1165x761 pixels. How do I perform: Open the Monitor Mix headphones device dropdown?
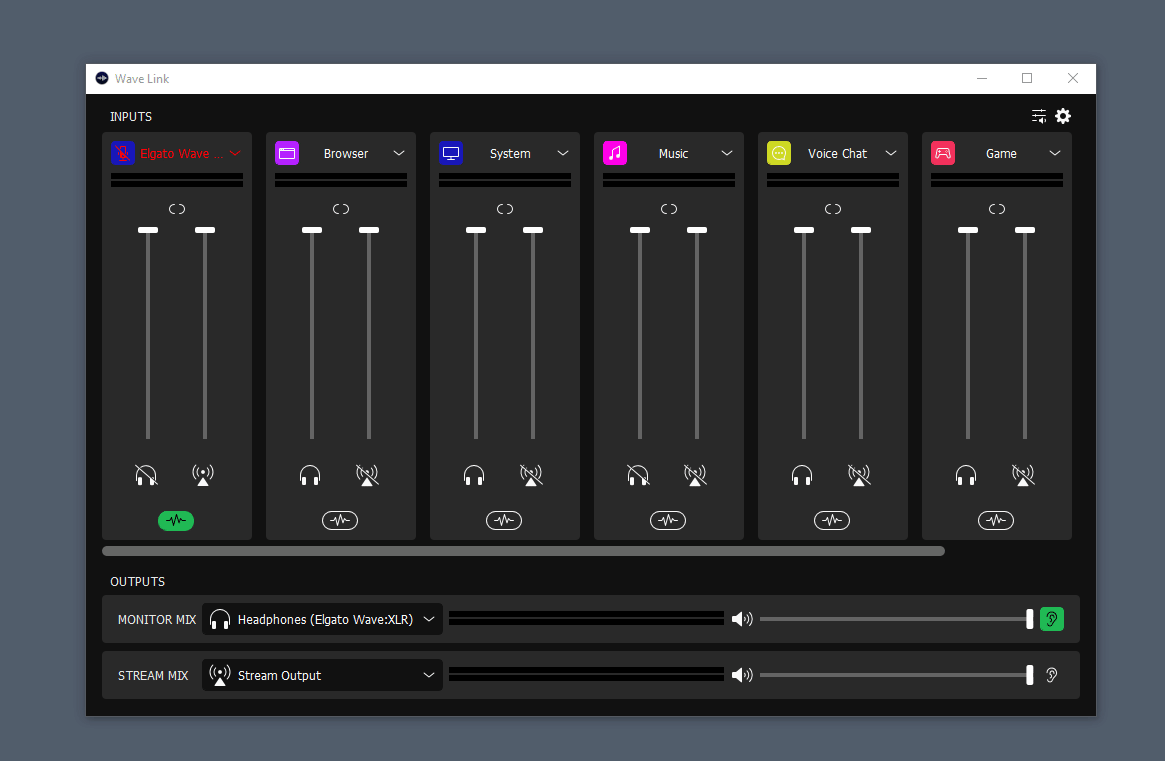click(x=322, y=619)
